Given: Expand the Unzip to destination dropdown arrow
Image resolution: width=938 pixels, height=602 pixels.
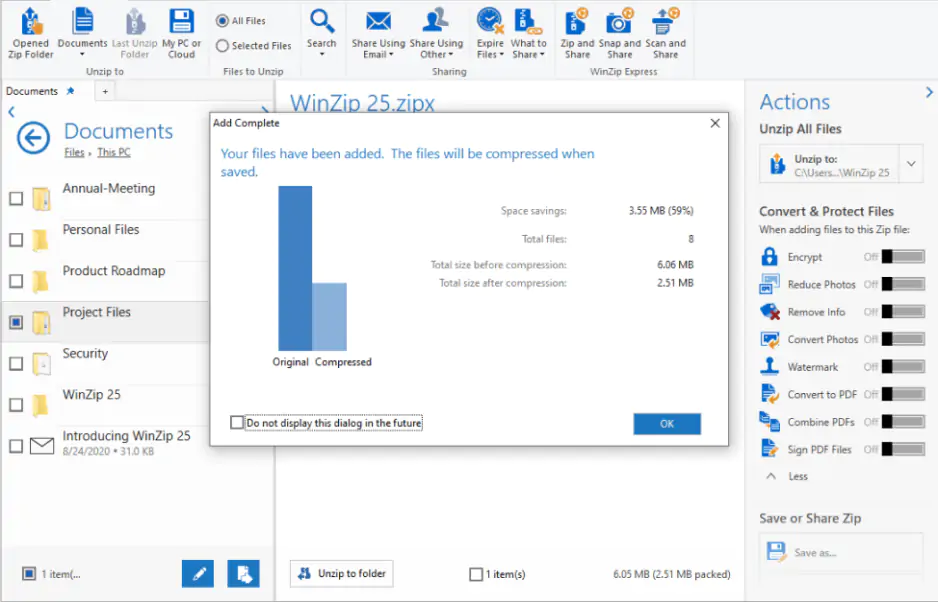Looking at the screenshot, I should click(911, 163).
